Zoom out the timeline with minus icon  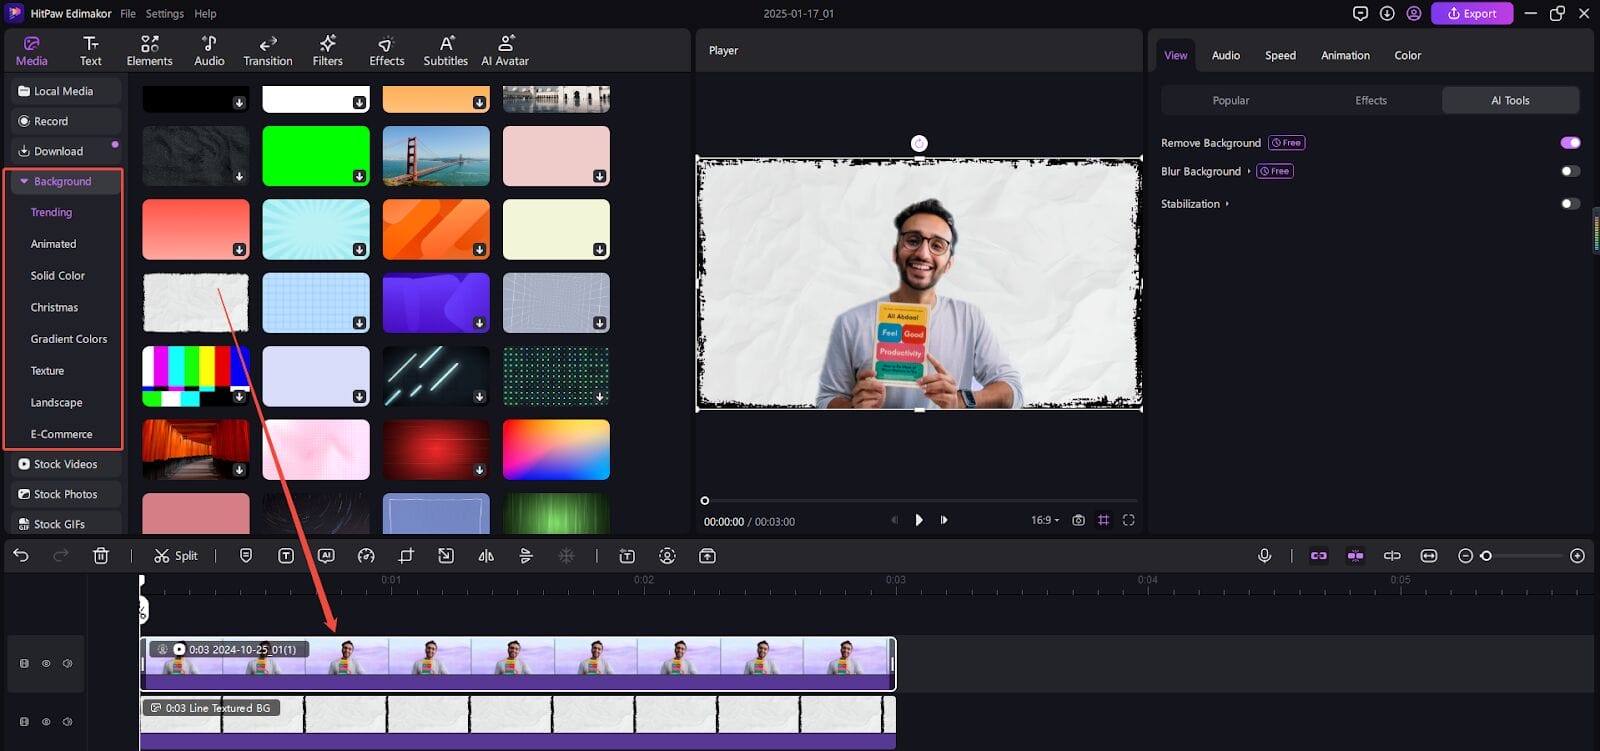1466,556
